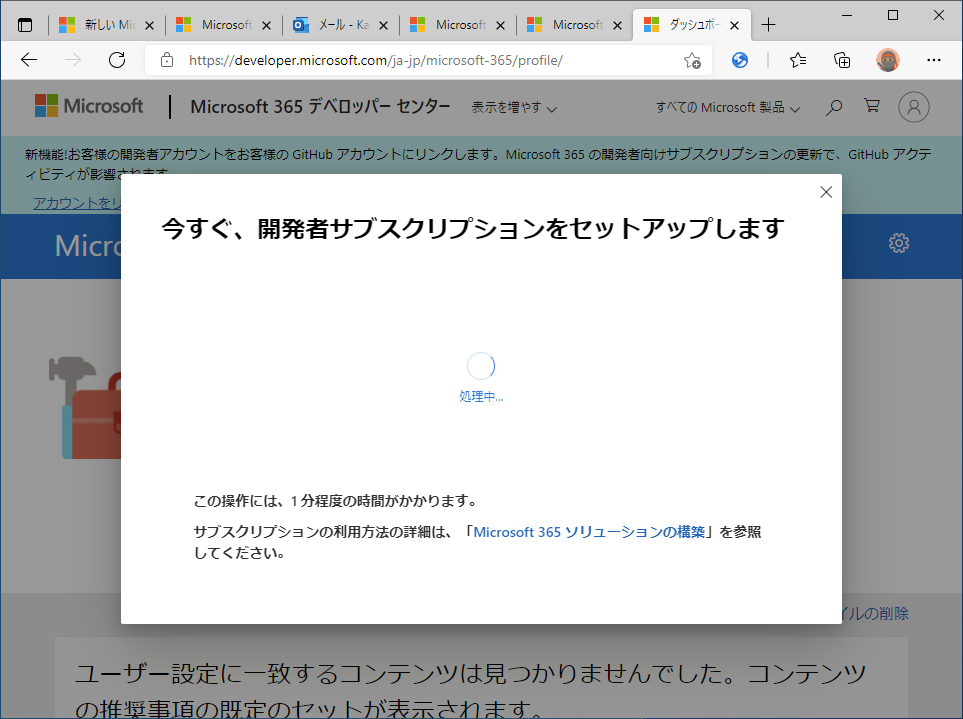Go back with the browser back arrow
The width and height of the screenshot is (963, 719).
[29, 60]
